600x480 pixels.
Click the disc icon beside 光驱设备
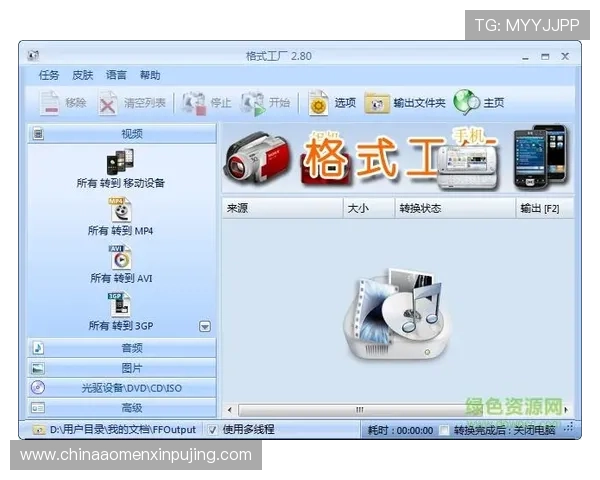click(x=38, y=388)
